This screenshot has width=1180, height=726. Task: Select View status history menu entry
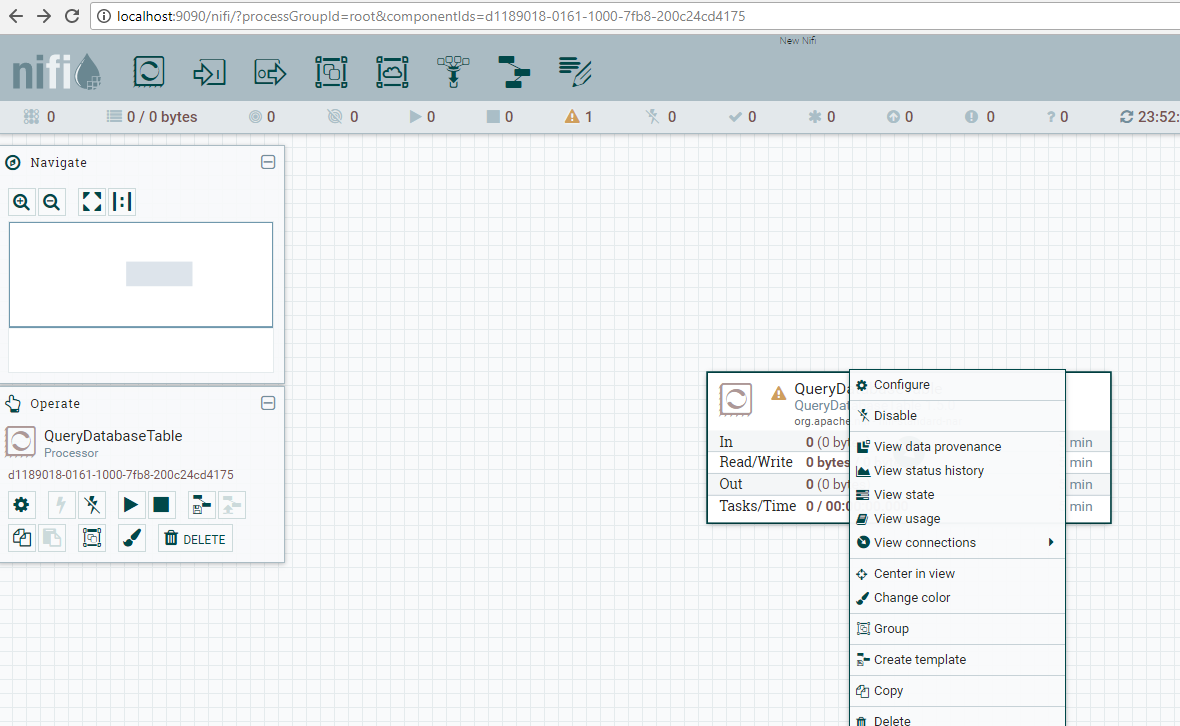click(x=957, y=470)
